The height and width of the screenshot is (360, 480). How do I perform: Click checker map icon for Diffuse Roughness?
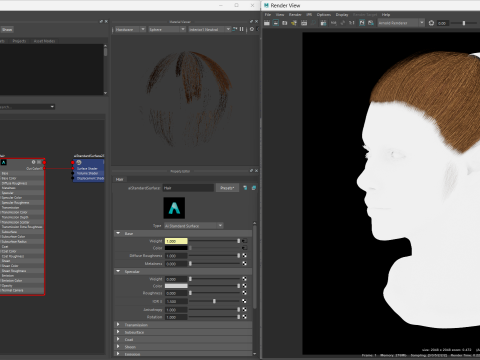pyautogui.click(x=244, y=256)
